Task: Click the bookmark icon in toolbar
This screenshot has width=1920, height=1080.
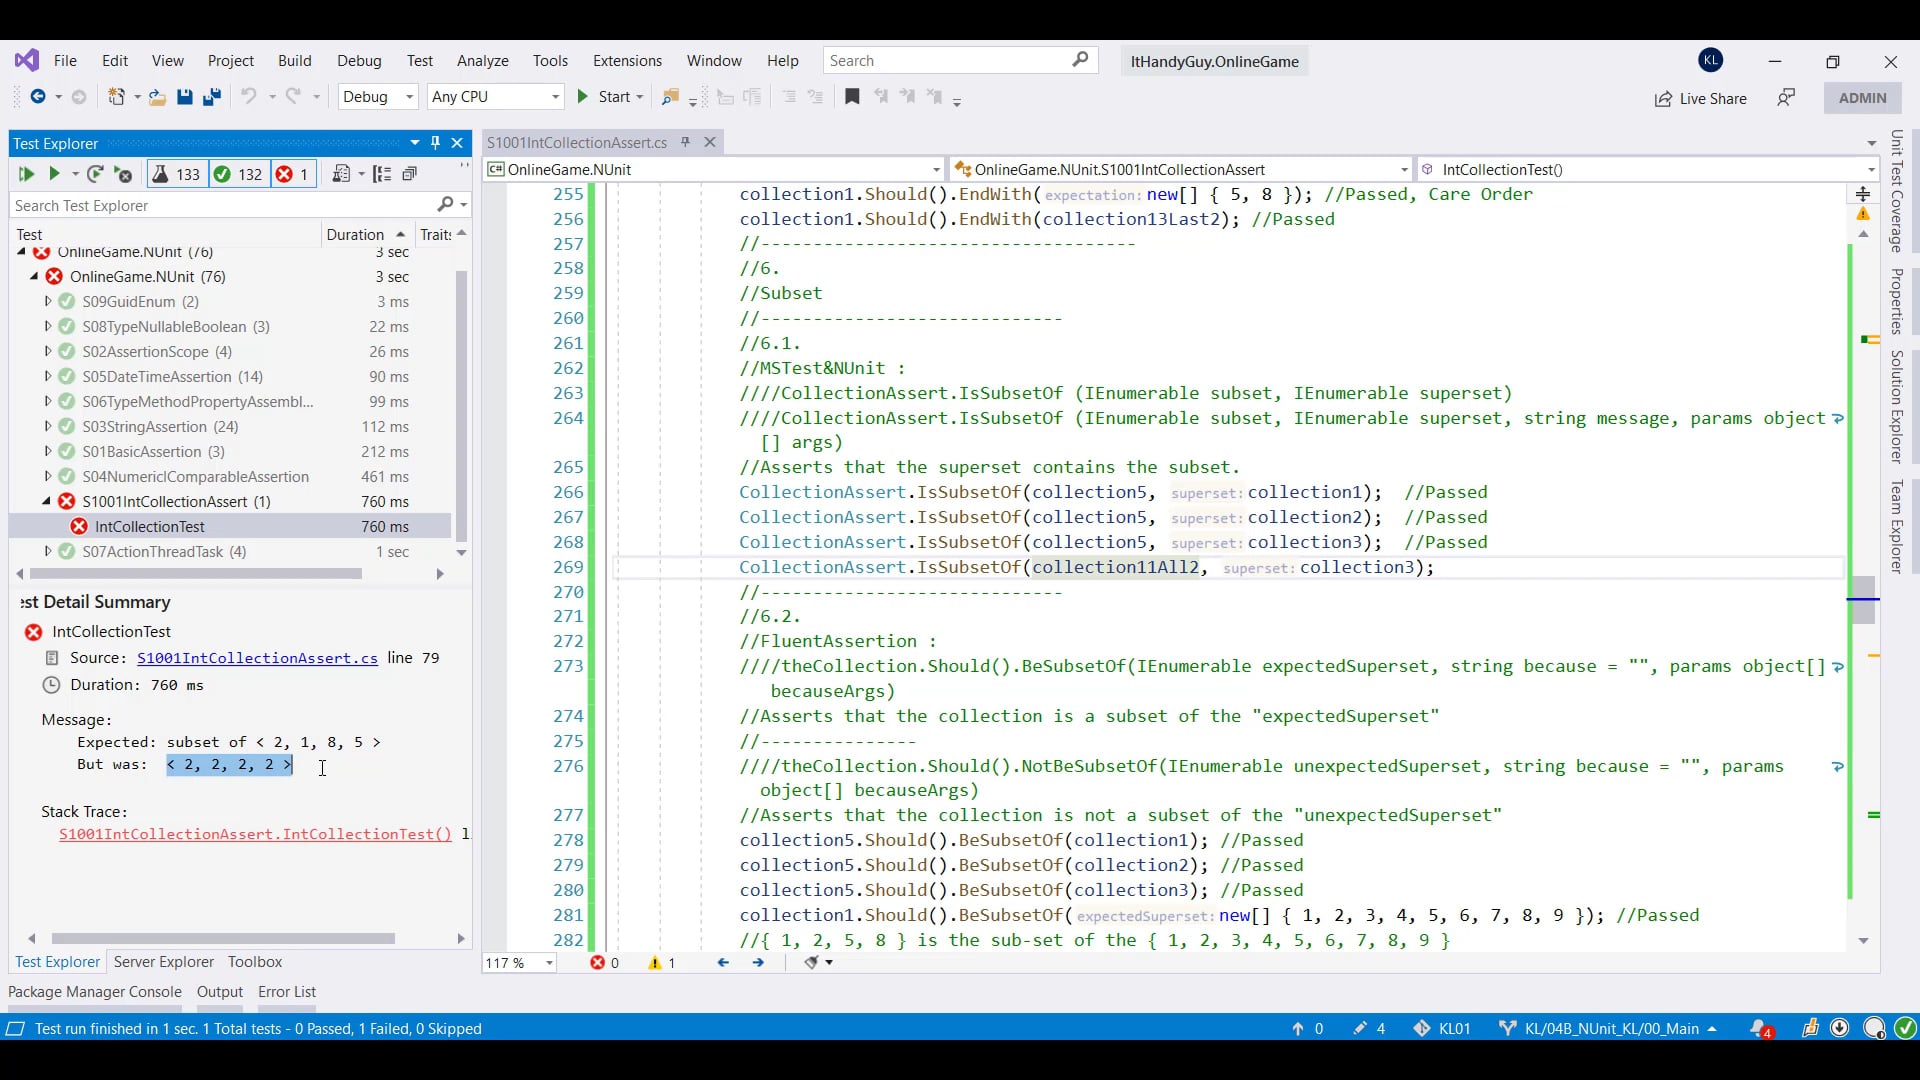Action: coord(852,97)
